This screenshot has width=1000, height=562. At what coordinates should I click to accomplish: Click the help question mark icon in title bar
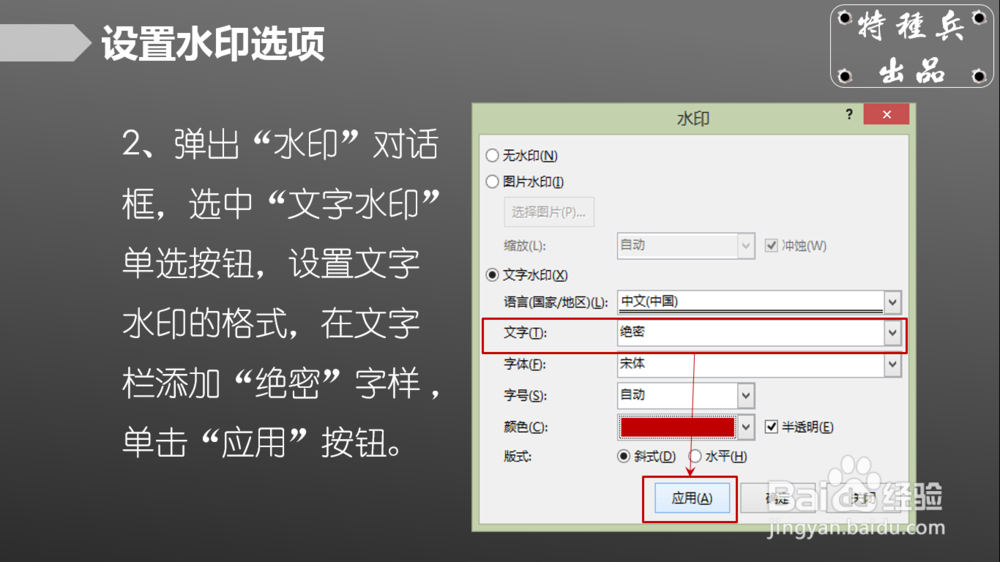click(x=849, y=114)
